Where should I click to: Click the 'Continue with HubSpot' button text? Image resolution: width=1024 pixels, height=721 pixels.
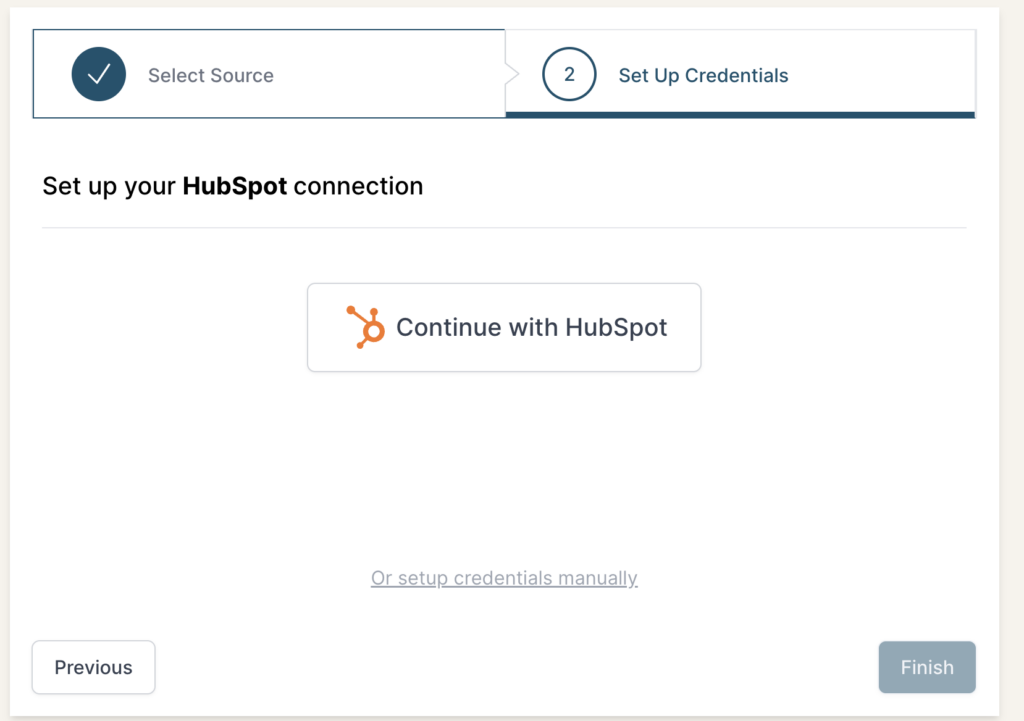(531, 327)
